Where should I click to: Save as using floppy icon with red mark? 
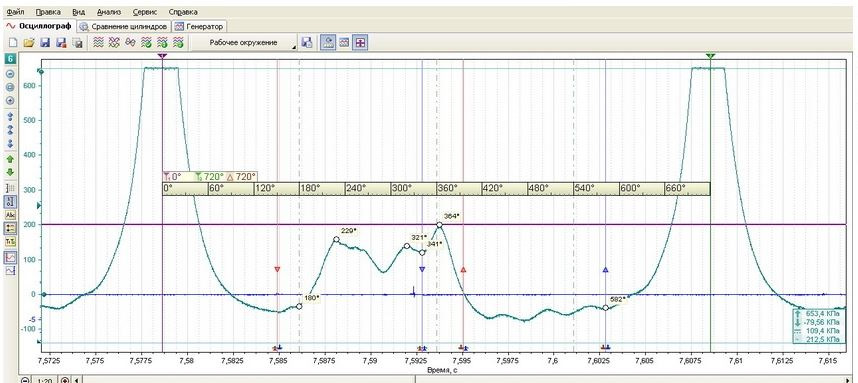[61, 43]
